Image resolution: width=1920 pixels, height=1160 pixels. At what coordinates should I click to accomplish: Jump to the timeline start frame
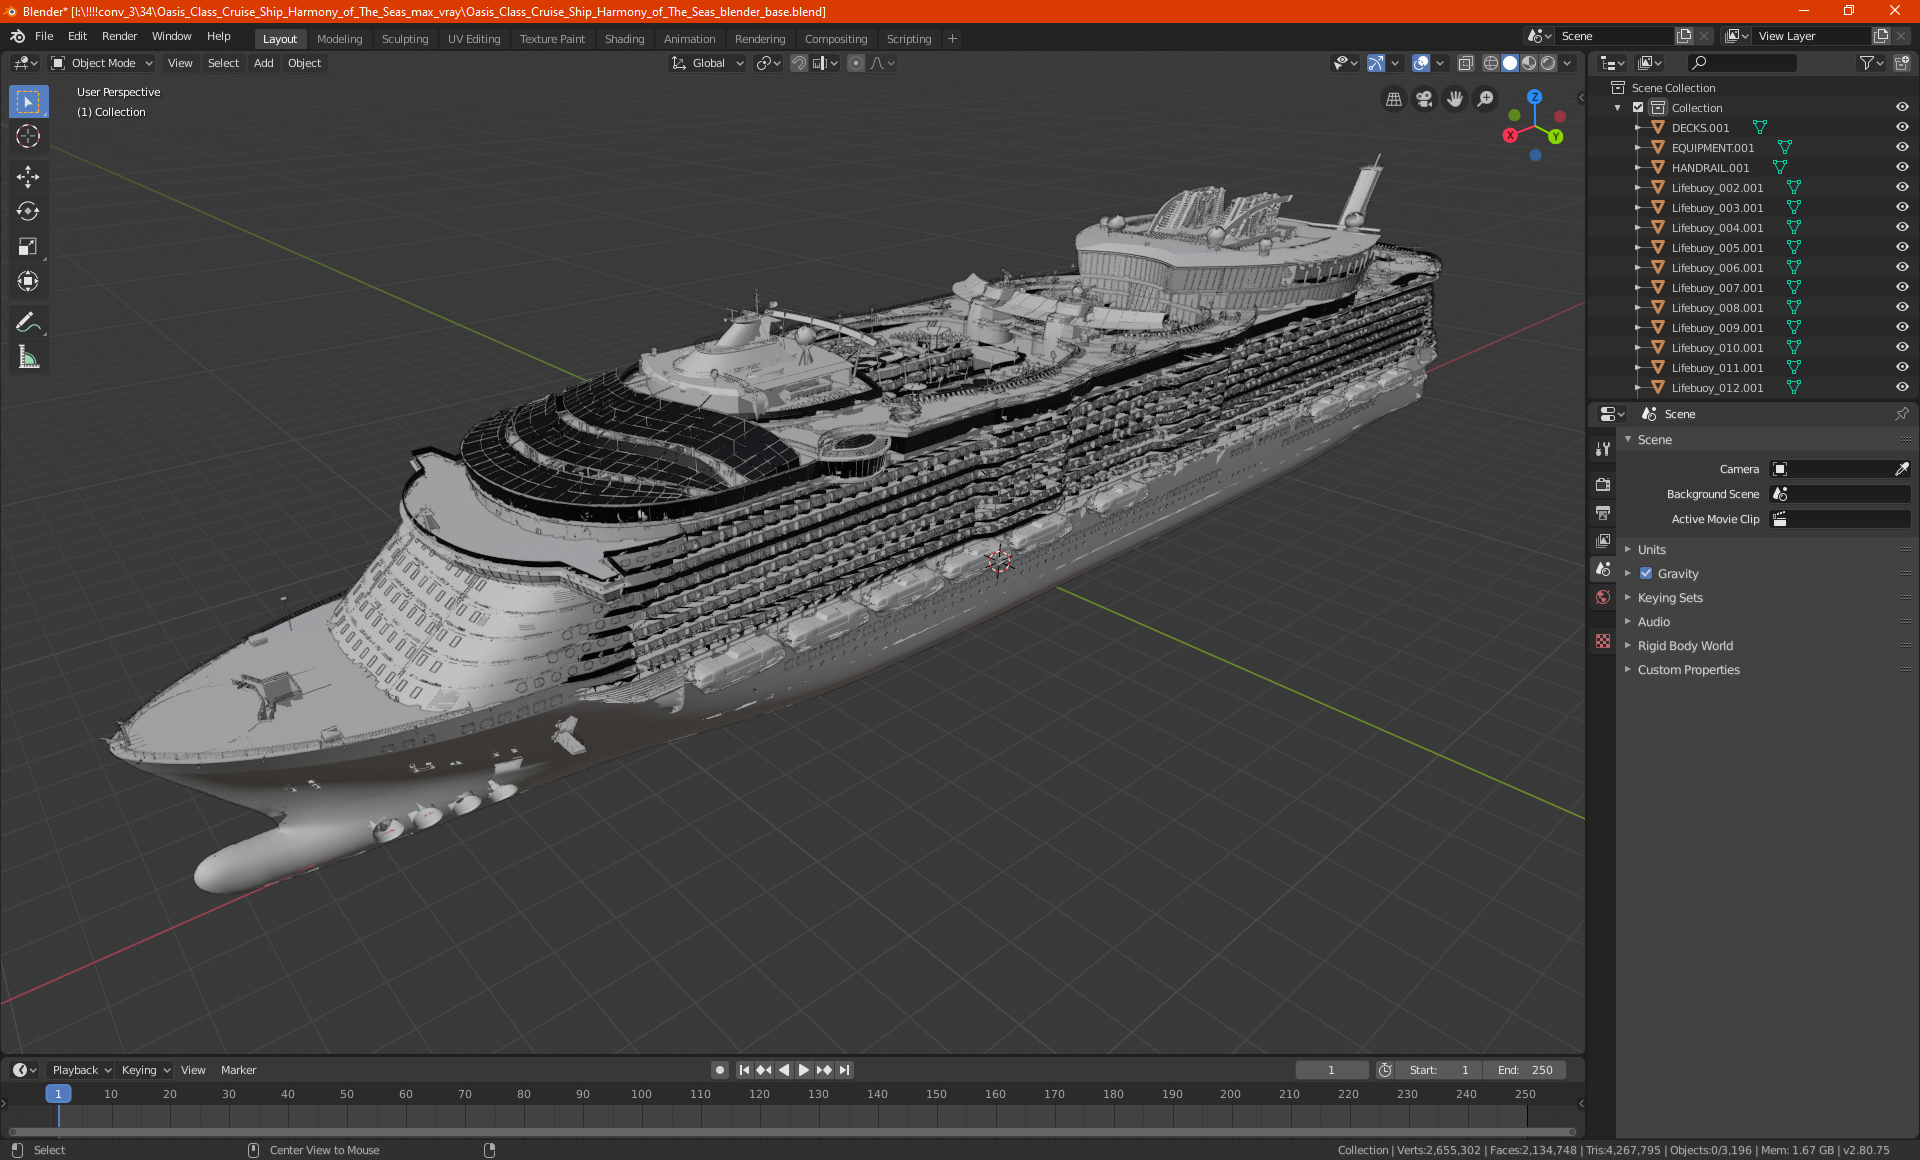click(x=744, y=1070)
